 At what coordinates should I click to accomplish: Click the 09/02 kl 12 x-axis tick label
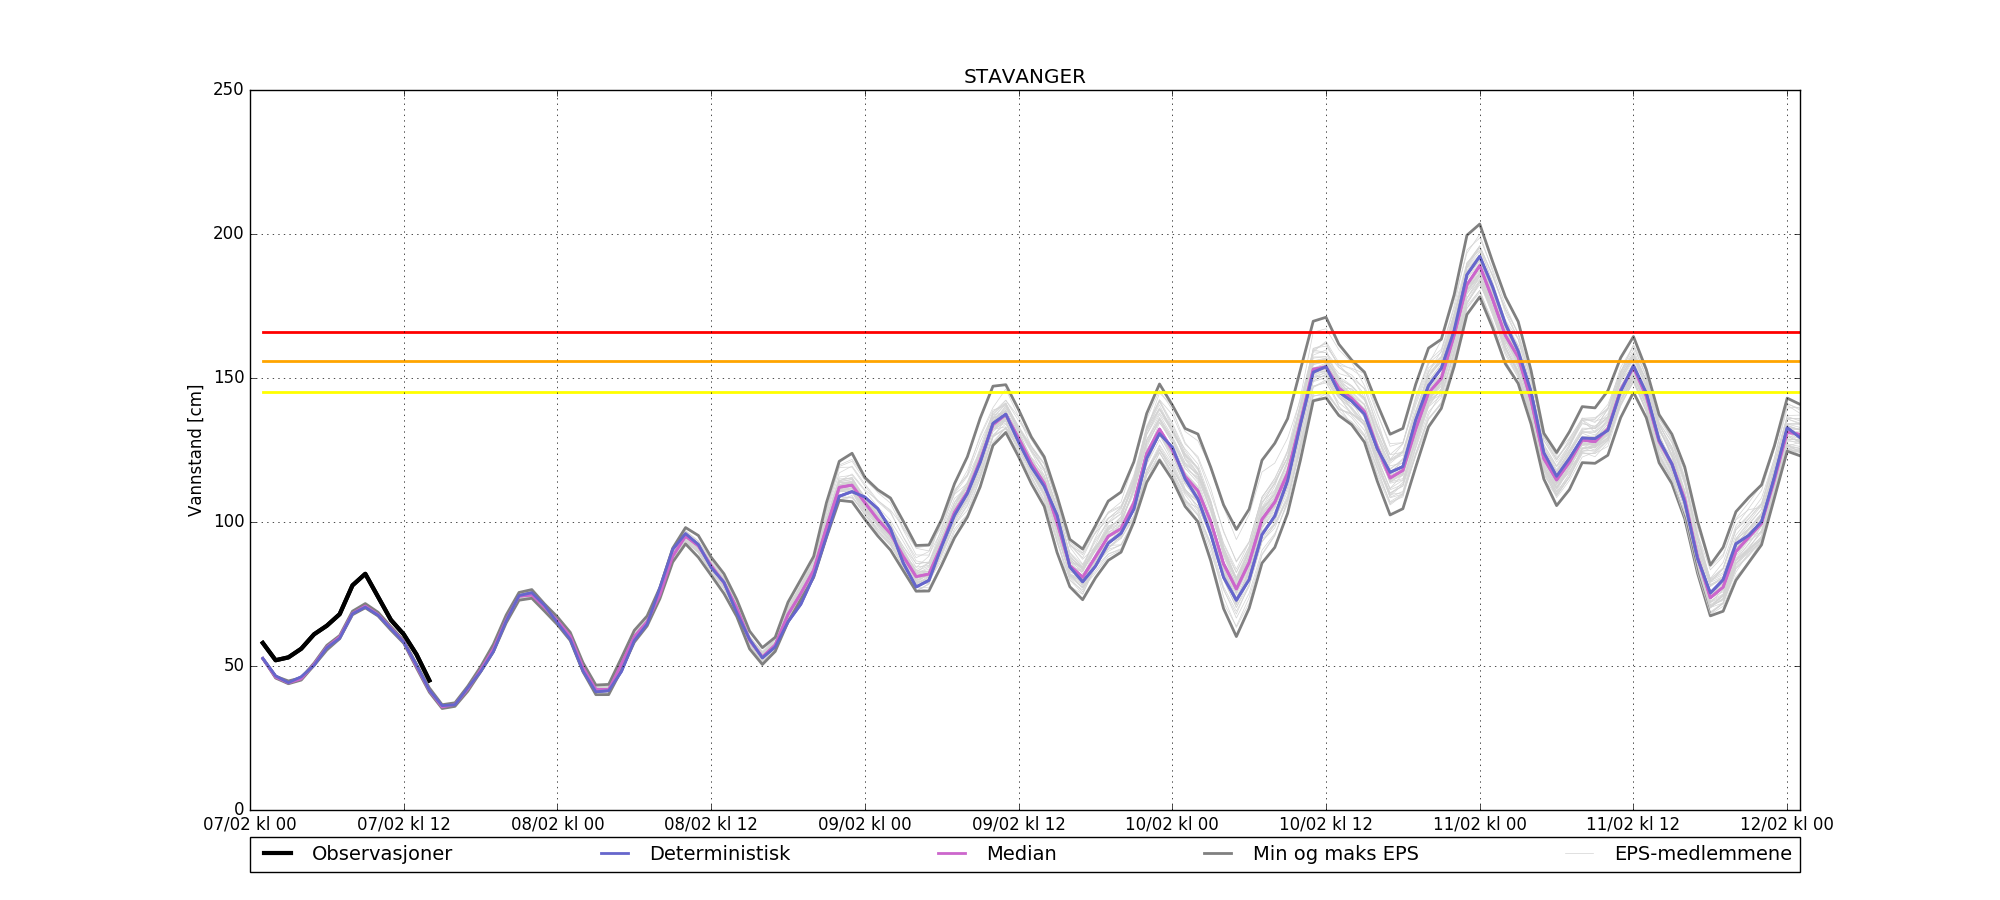tap(1019, 825)
